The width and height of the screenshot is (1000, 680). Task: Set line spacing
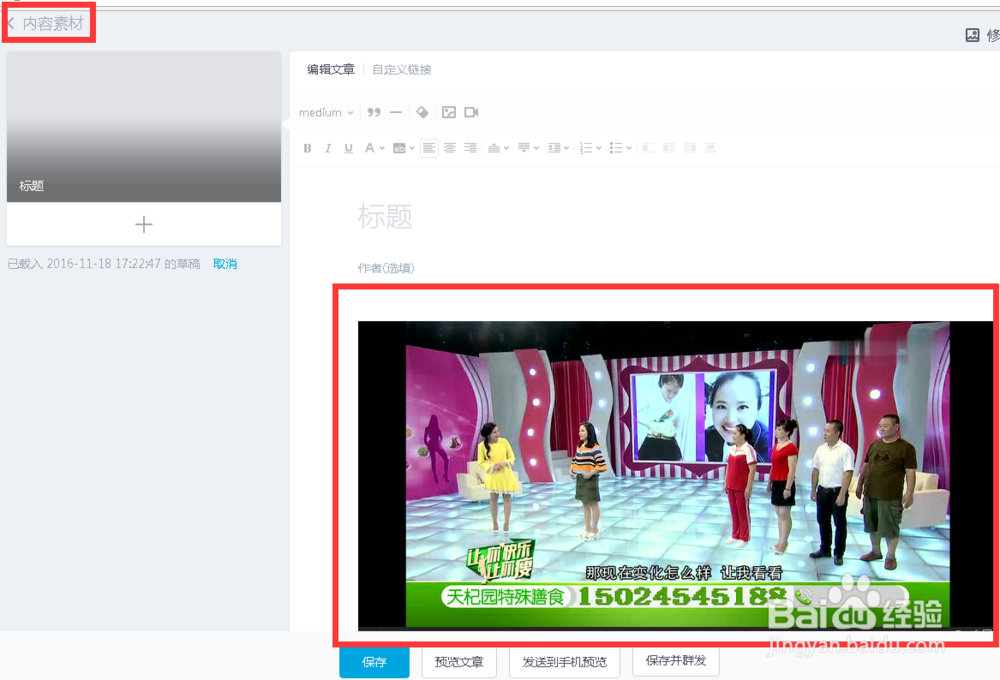(554, 148)
